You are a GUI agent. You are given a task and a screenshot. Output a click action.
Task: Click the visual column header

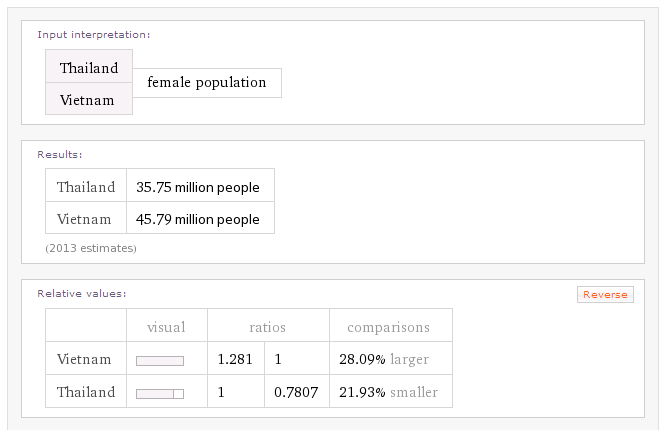coord(166,327)
